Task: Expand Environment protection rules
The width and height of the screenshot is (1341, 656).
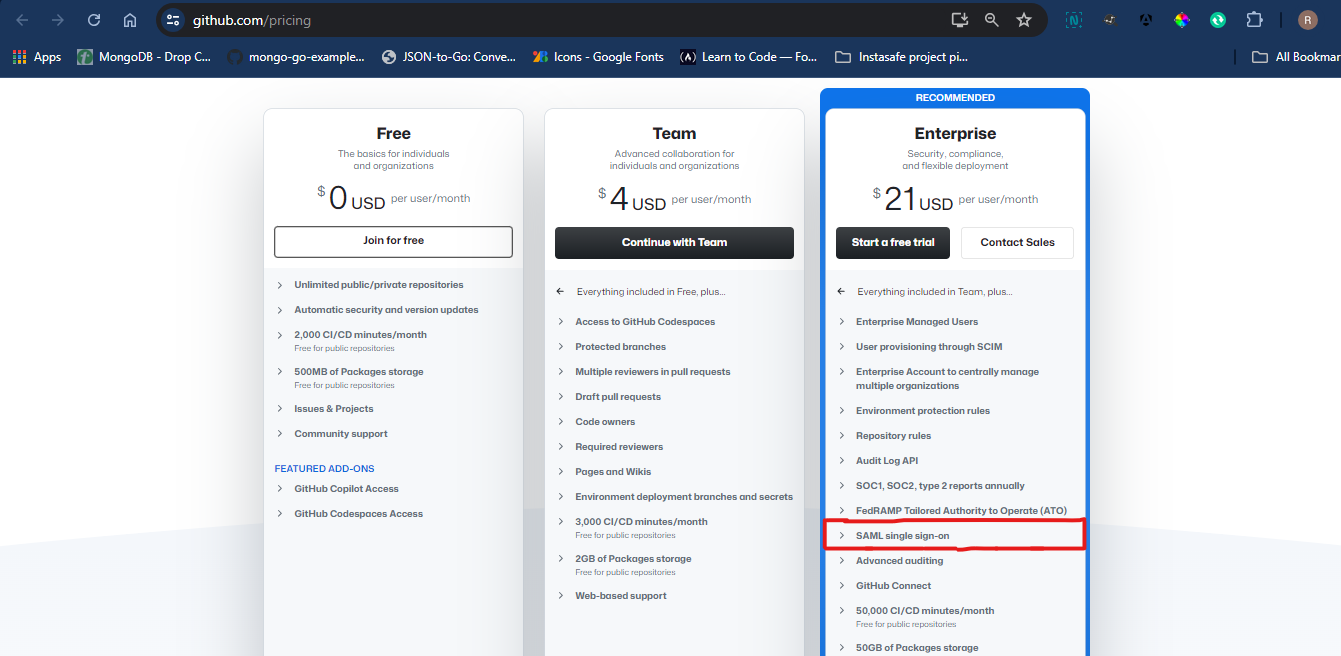Action: click(x=914, y=411)
